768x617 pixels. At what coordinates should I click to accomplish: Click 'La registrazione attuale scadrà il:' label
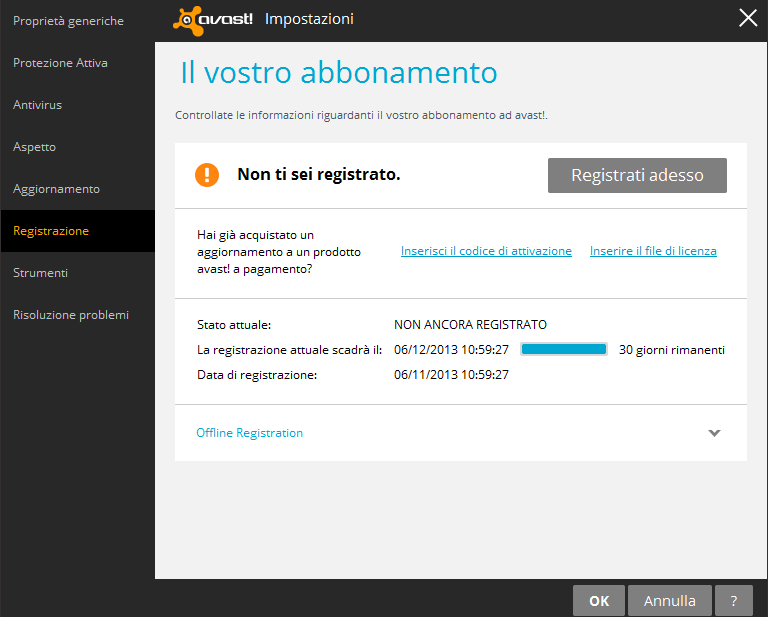click(x=289, y=350)
